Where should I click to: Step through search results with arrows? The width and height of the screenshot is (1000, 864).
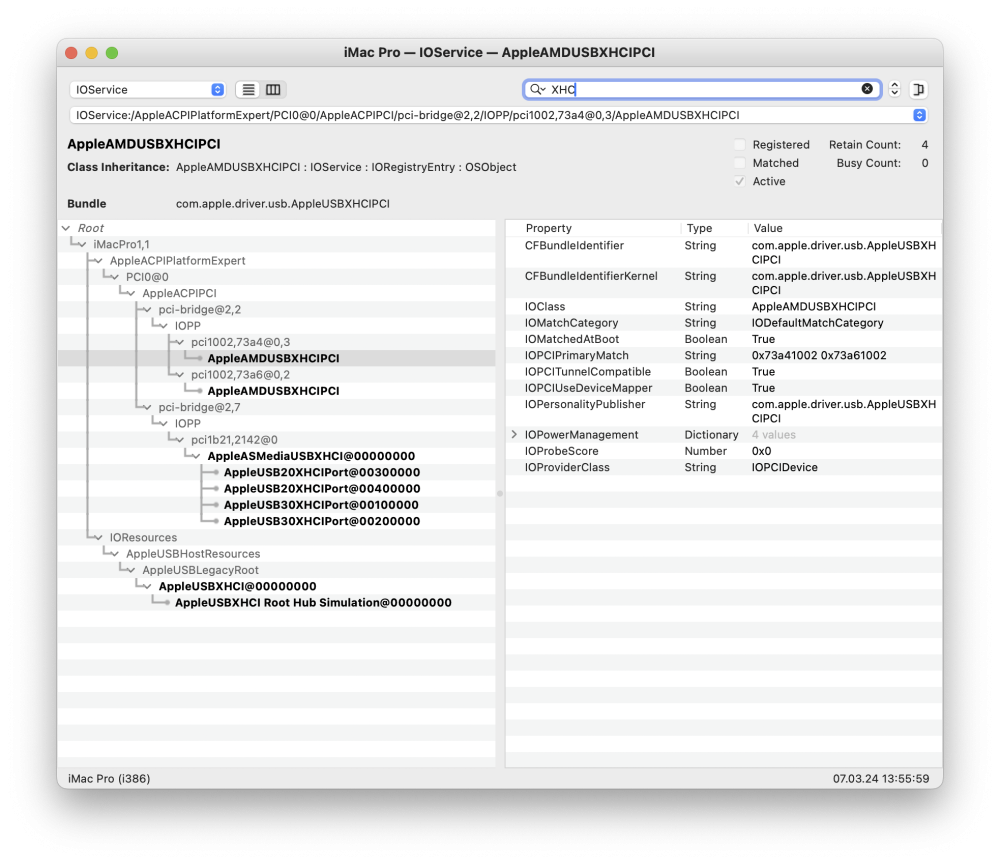(x=894, y=89)
